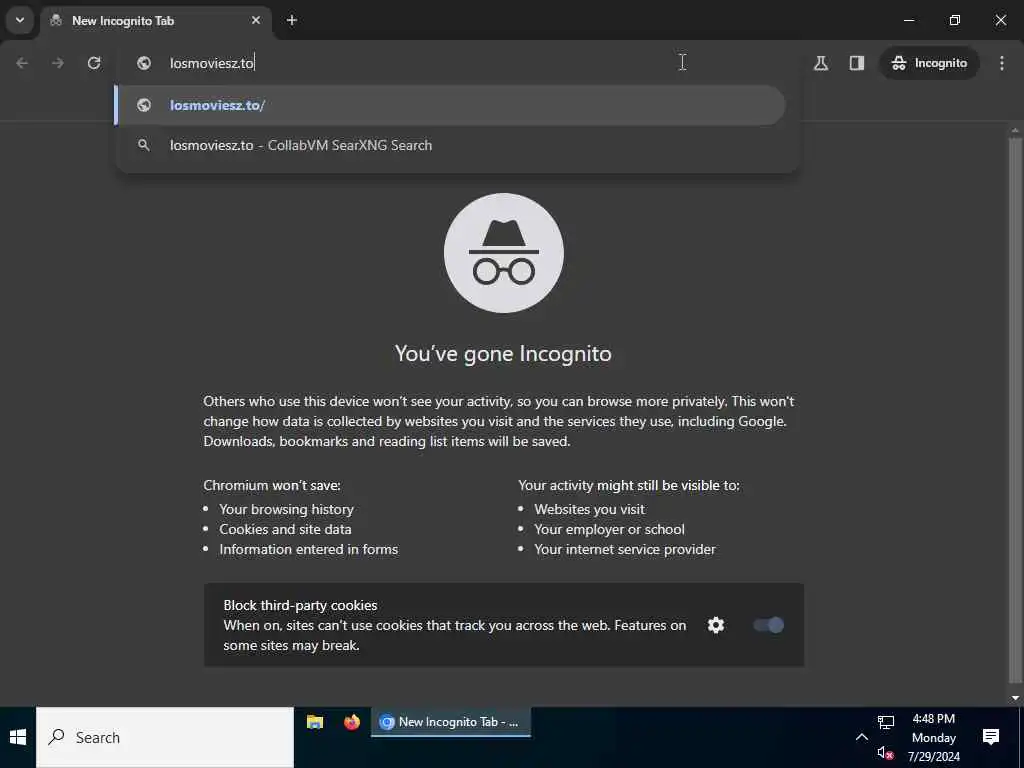Open the taskbar clock and date

(x=933, y=737)
